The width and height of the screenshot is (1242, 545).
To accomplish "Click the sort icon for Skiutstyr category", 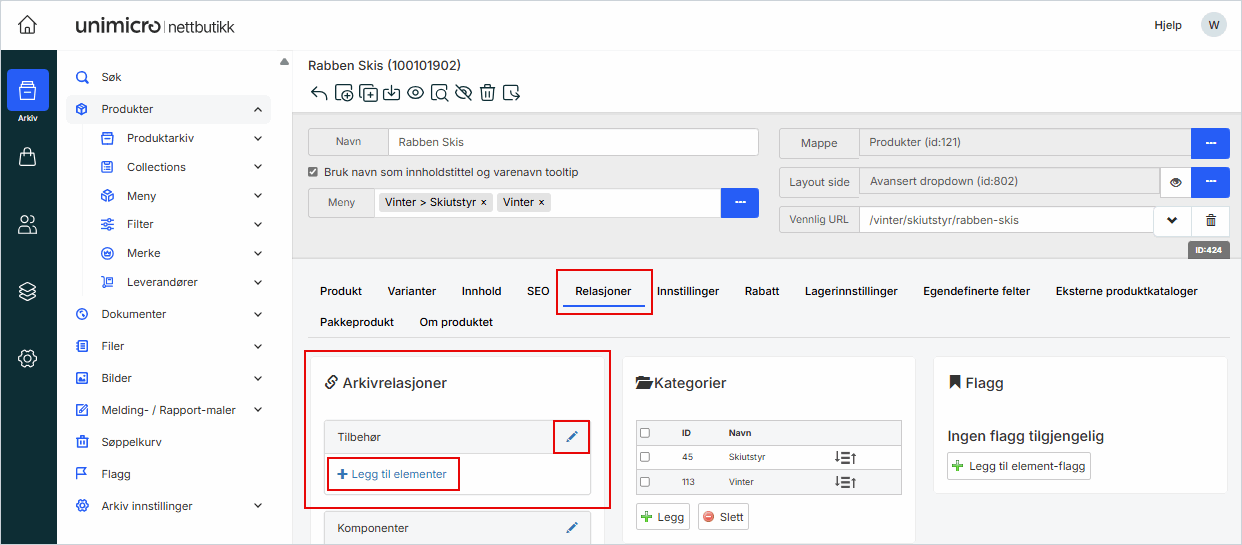I will coord(845,457).
